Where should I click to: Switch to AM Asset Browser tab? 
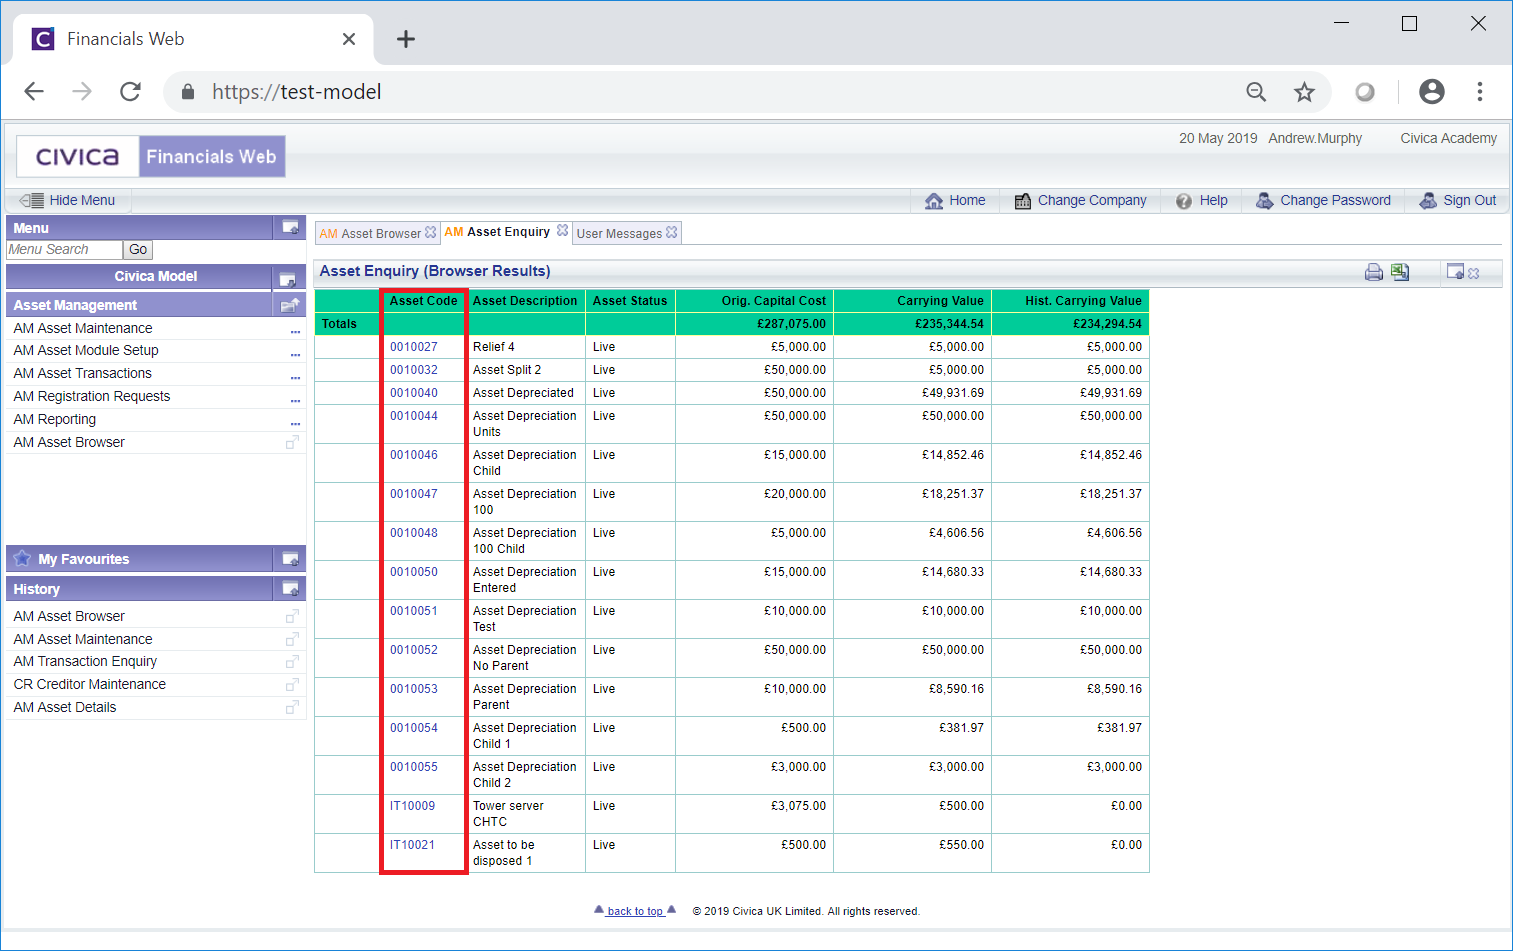click(x=371, y=233)
